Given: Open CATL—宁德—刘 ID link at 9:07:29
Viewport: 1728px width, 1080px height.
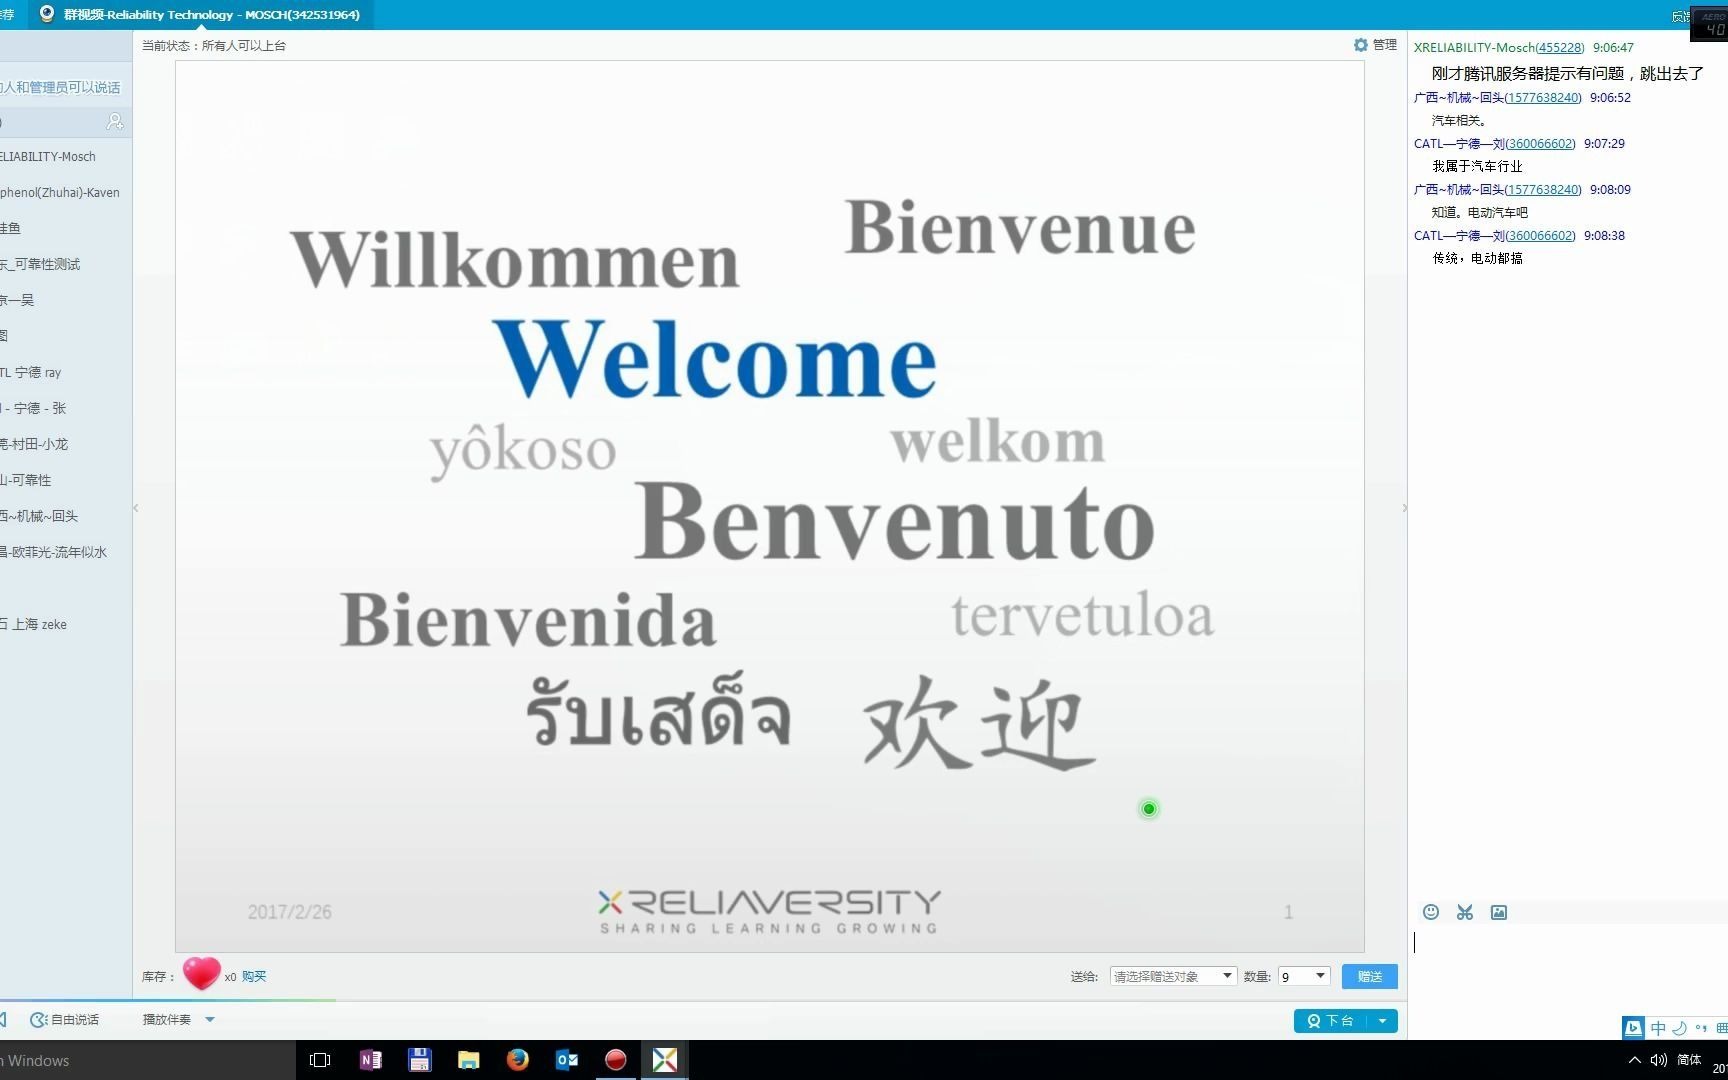Looking at the screenshot, I should (x=1541, y=143).
